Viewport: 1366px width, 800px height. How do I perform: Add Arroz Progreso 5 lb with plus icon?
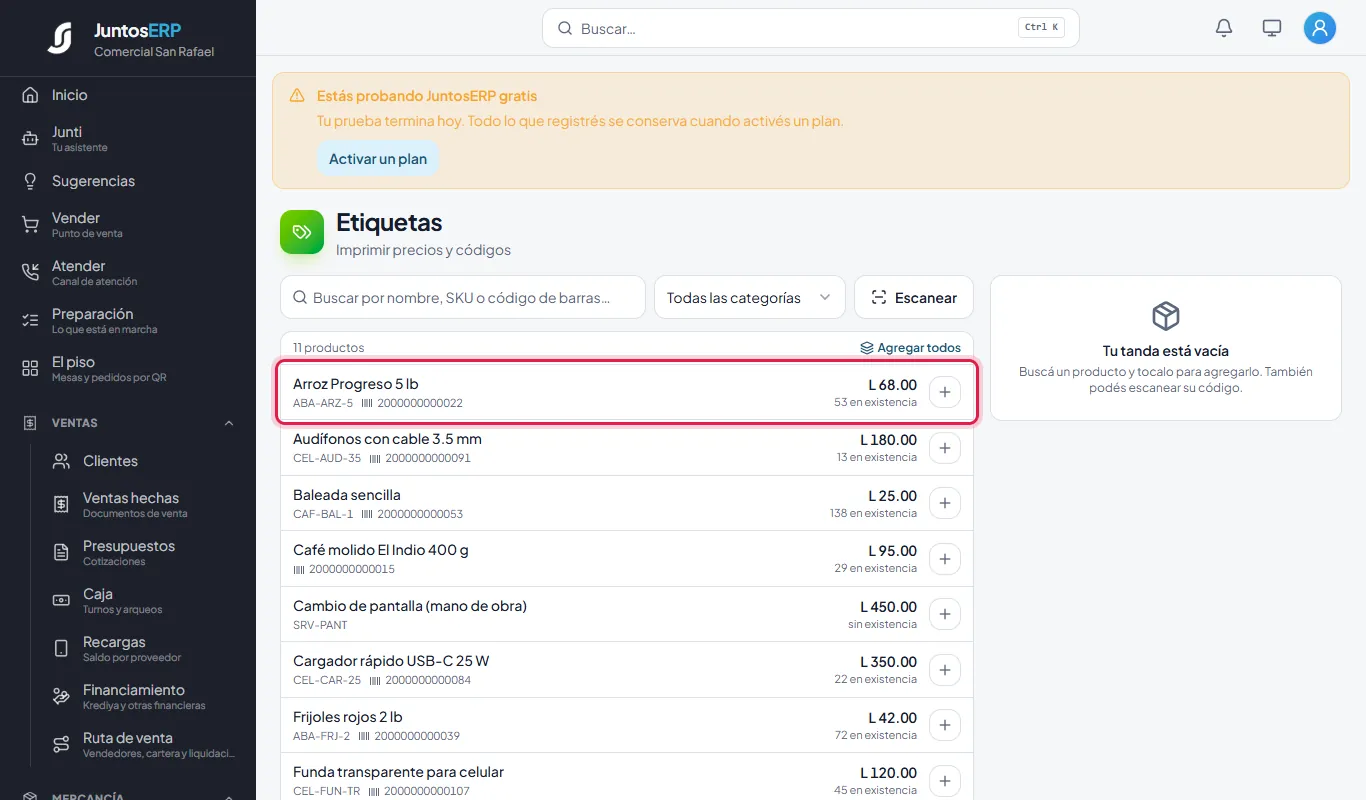[945, 393]
